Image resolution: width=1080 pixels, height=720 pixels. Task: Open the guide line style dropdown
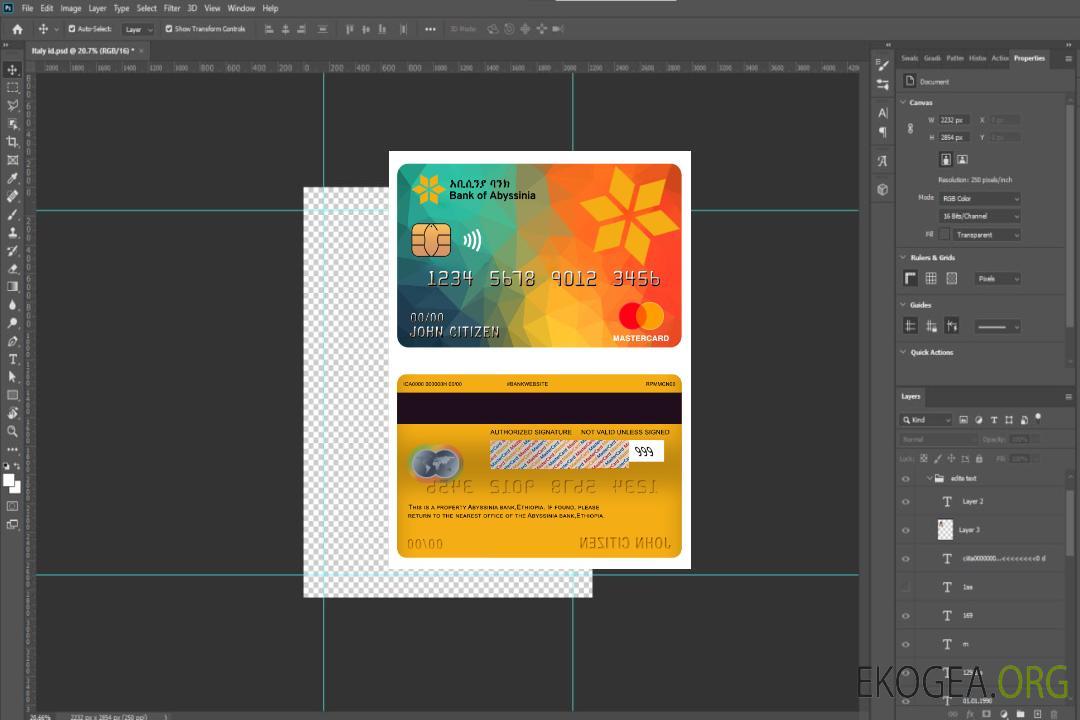click(x=998, y=327)
